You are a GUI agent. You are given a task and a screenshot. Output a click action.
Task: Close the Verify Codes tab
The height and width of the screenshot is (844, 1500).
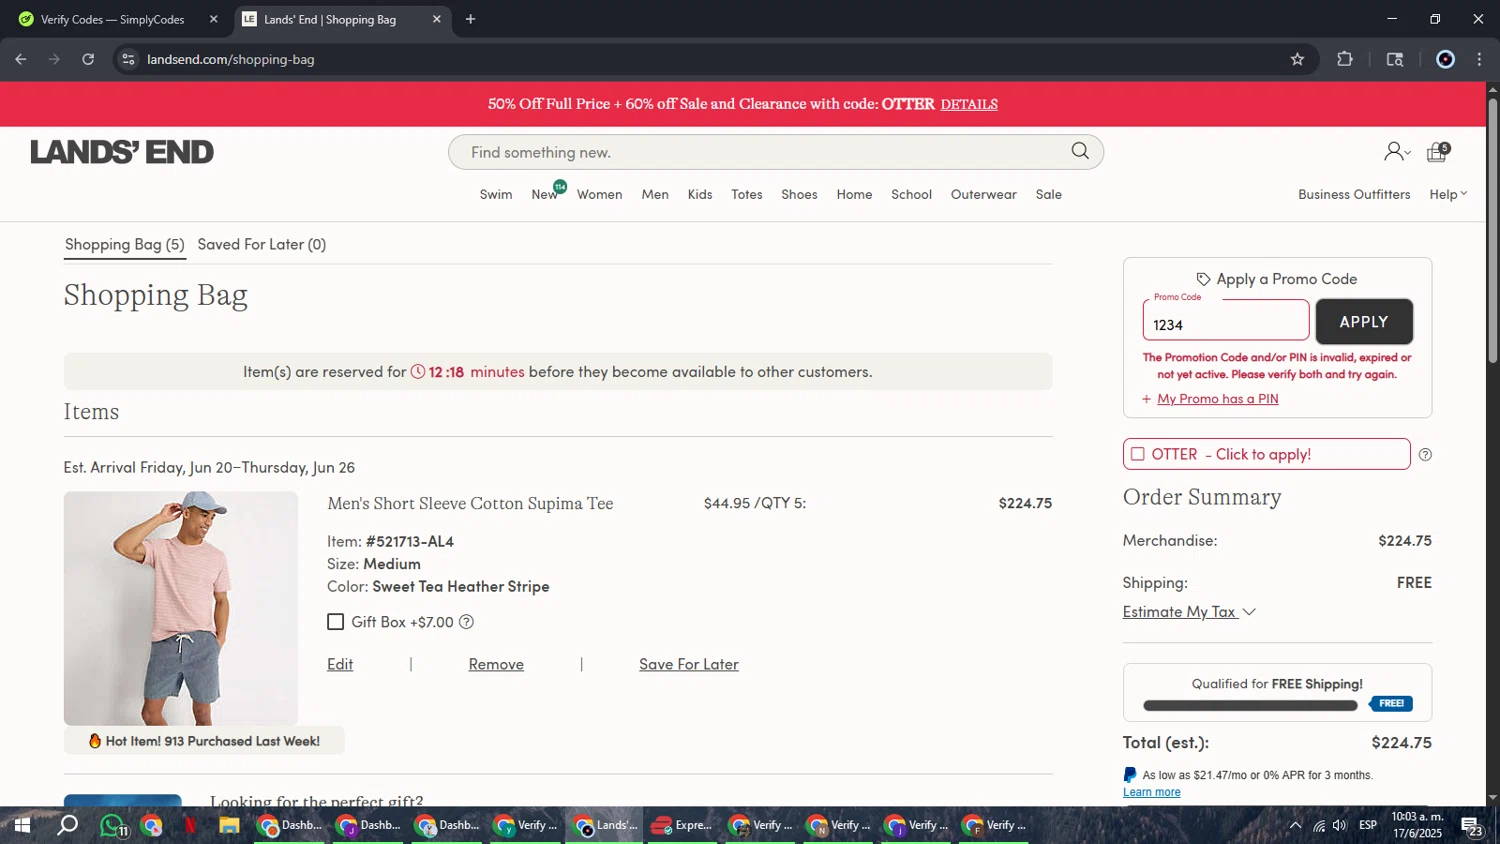213,19
